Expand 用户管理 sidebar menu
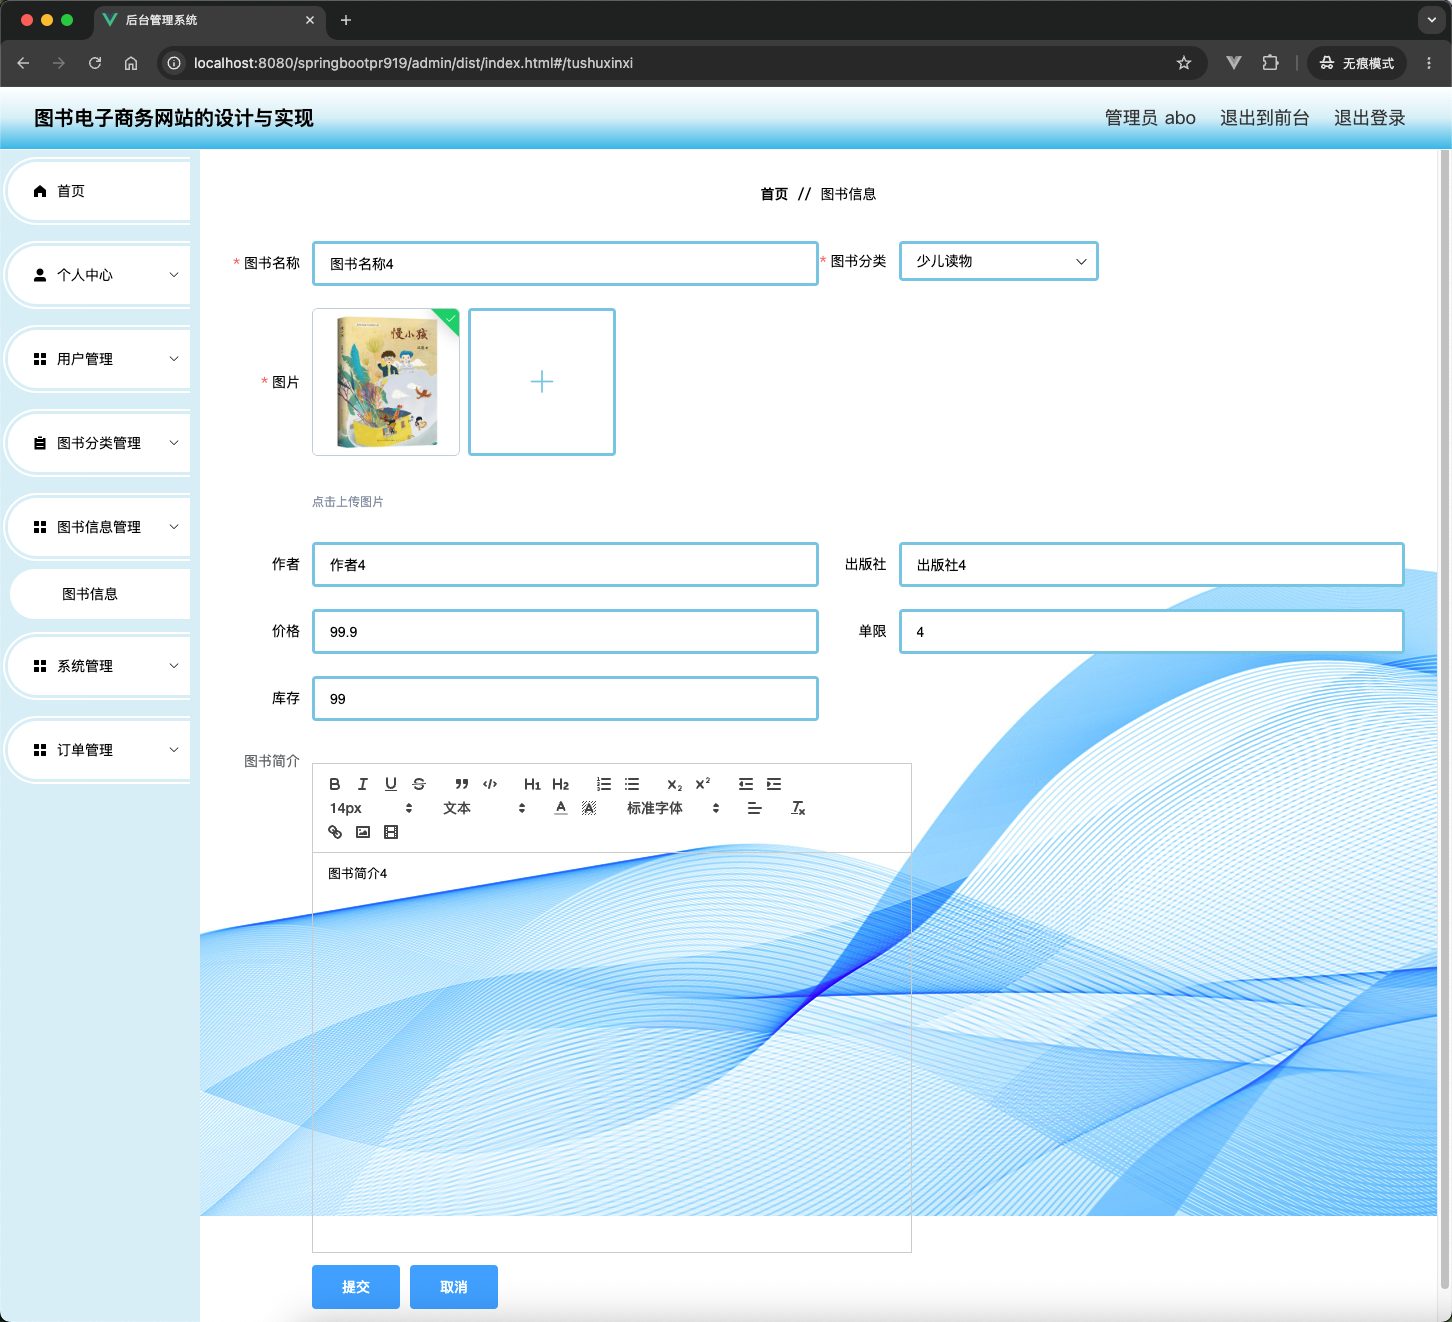The height and width of the screenshot is (1322, 1452). pyautogui.click(x=98, y=359)
